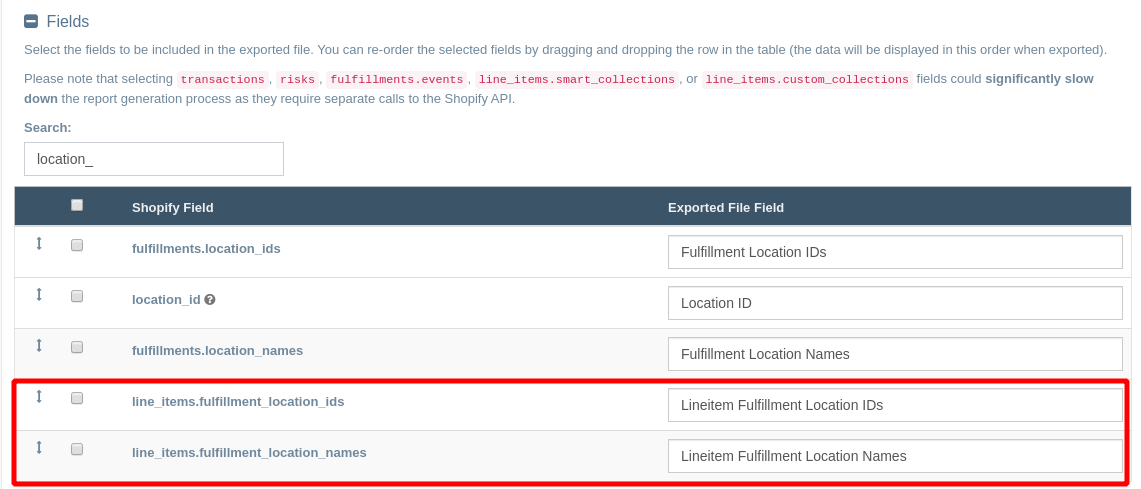Click the Fields section heading
This screenshot has width=1141, height=489.
tap(67, 21)
